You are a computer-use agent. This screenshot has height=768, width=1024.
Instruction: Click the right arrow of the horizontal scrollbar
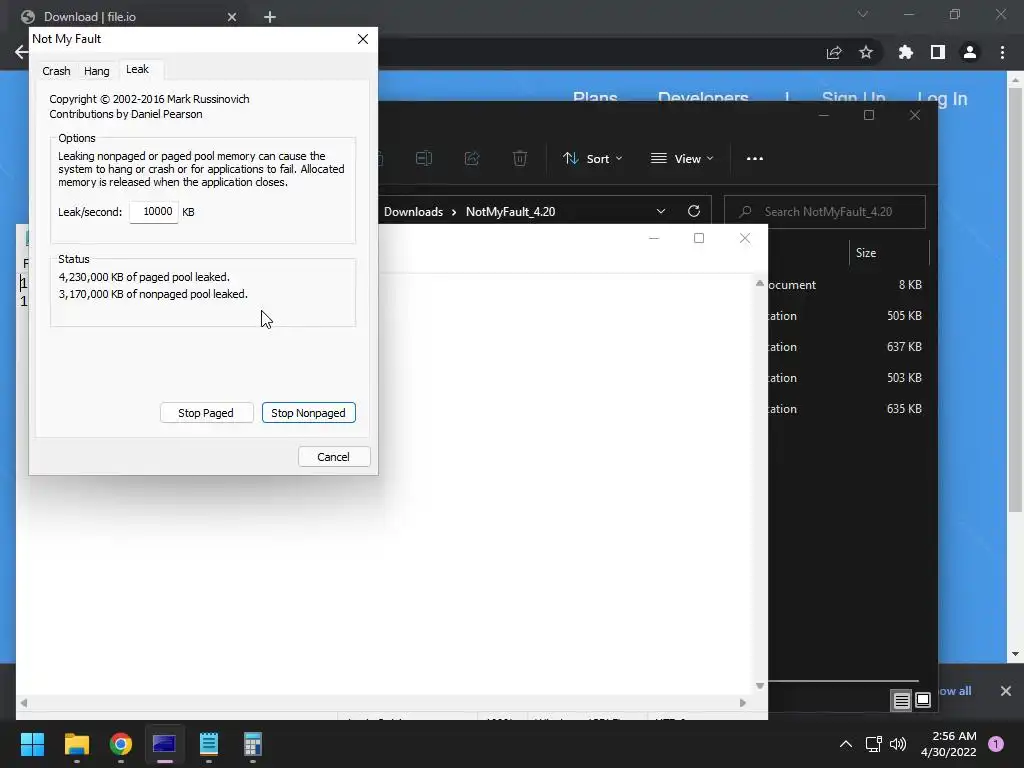coord(743,703)
